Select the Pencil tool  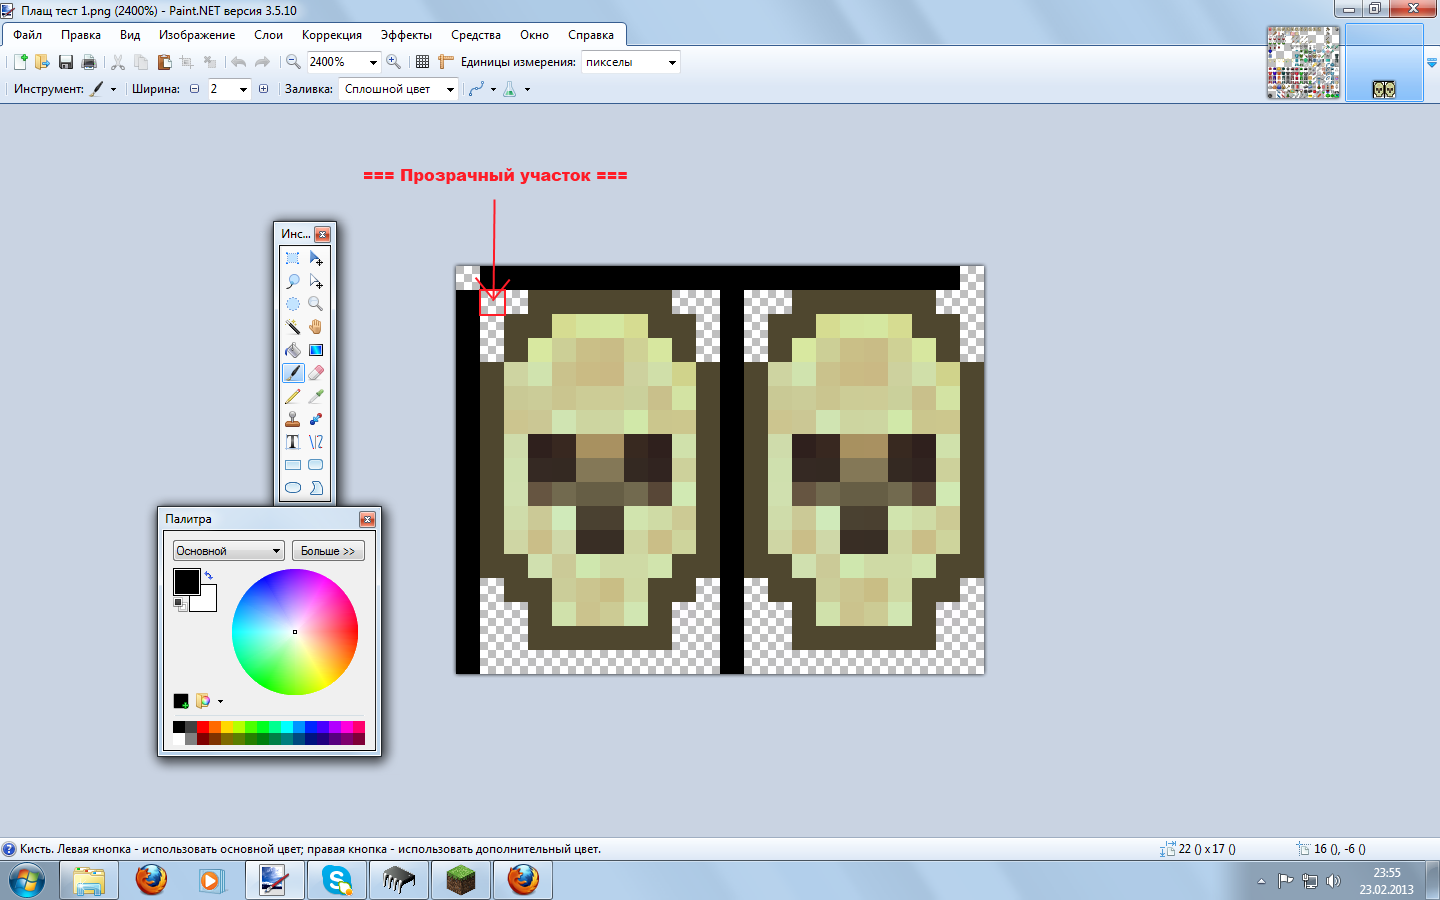click(x=293, y=396)
